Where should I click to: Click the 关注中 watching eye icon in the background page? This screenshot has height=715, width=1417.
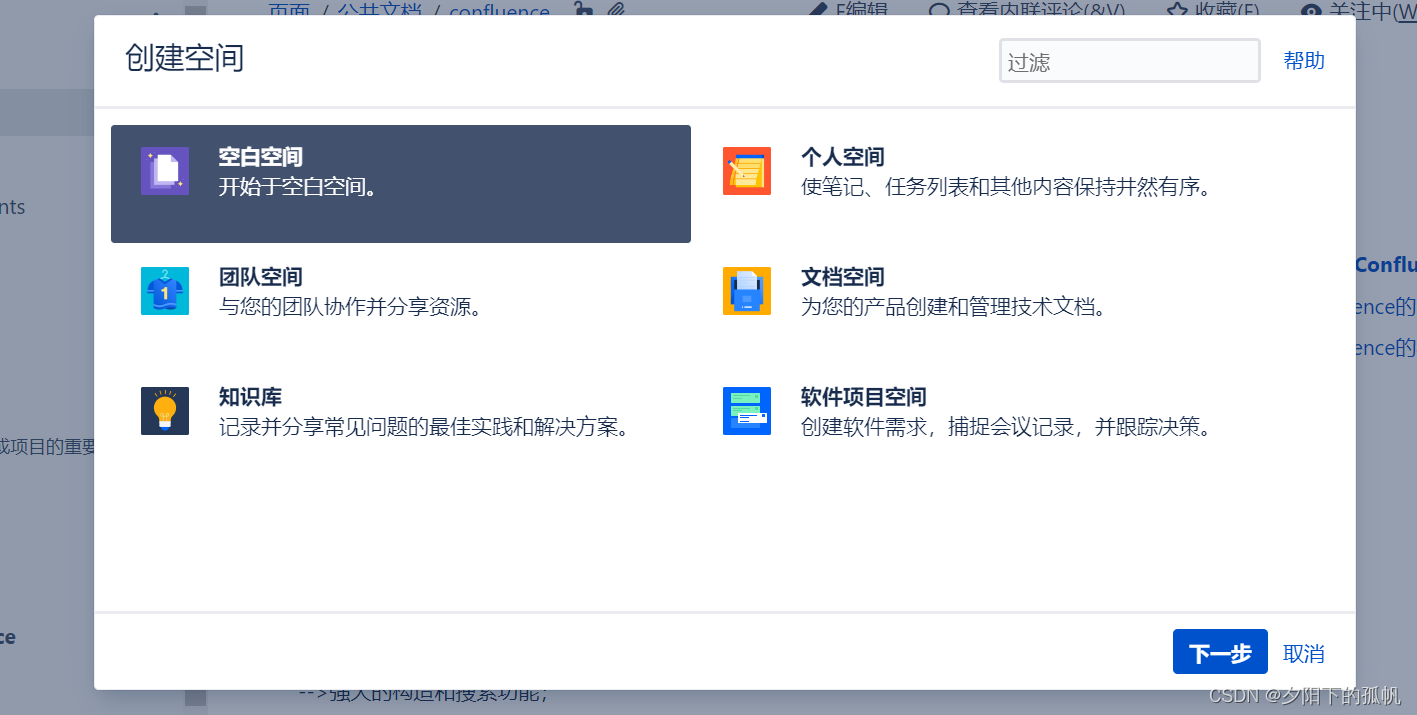pyautogui.click(x=1311, y=11)
